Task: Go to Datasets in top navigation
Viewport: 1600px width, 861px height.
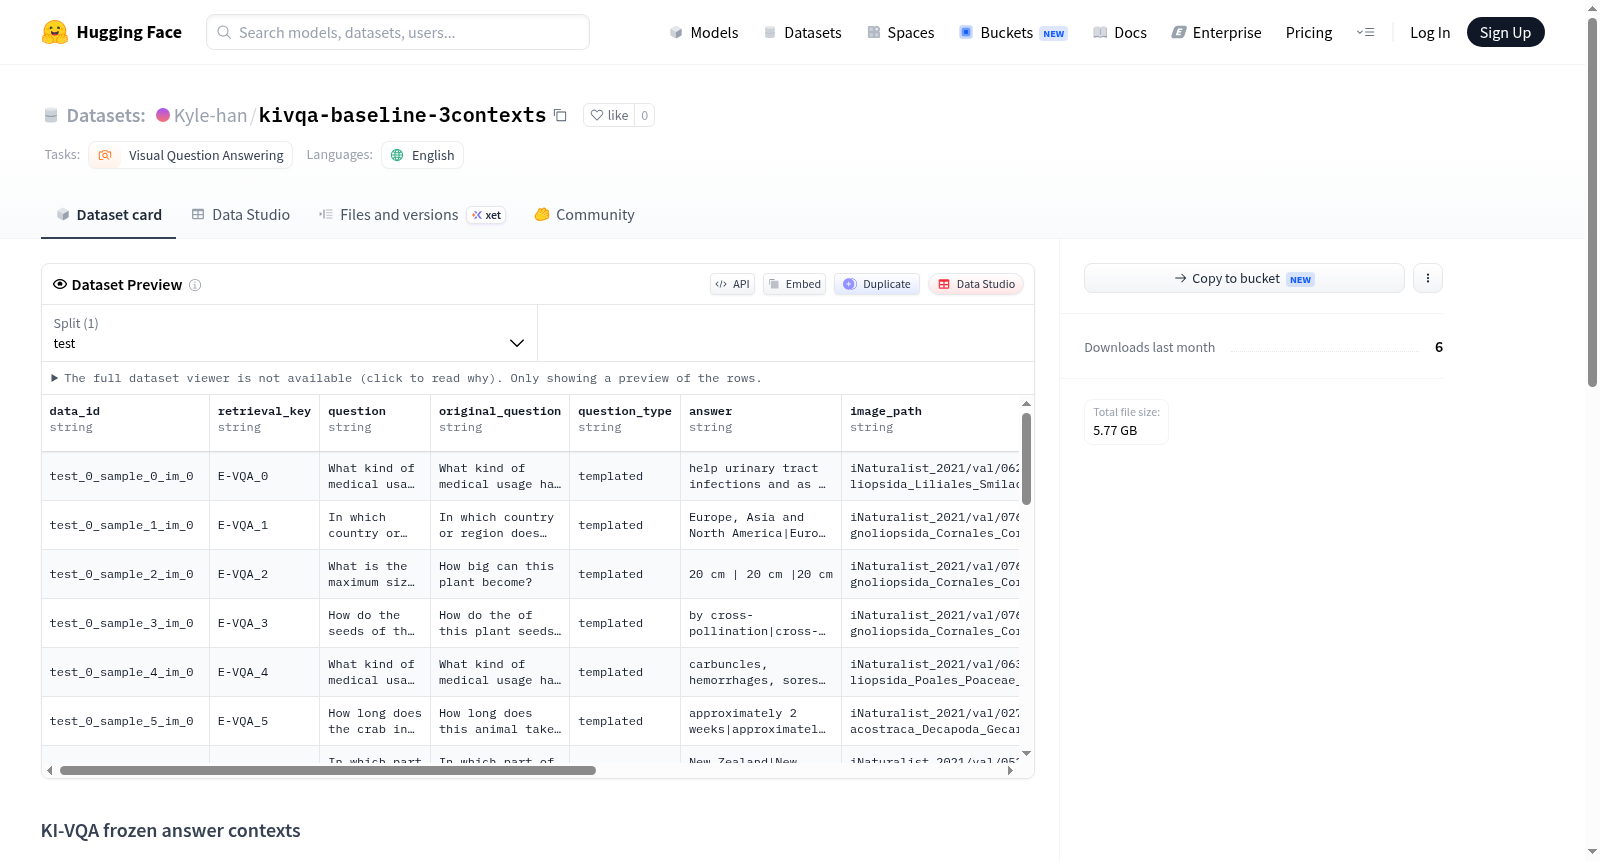Action: pos(803,32)
